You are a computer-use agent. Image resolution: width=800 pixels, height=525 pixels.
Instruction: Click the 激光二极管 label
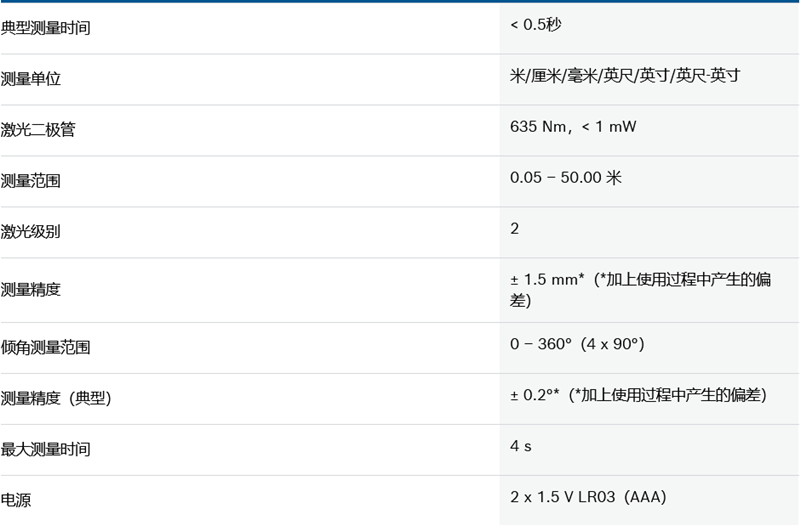tap(38, 130)
